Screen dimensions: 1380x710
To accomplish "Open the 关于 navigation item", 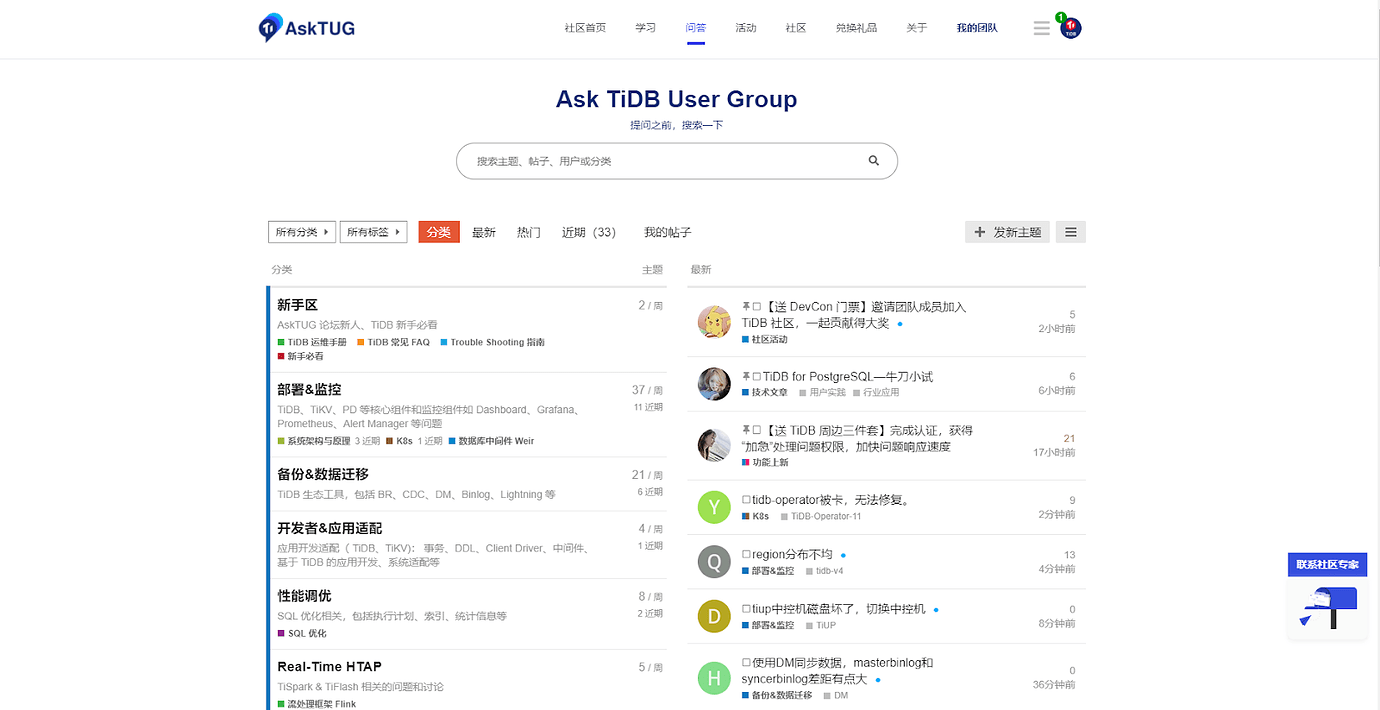I will click(x=917, y=28).
